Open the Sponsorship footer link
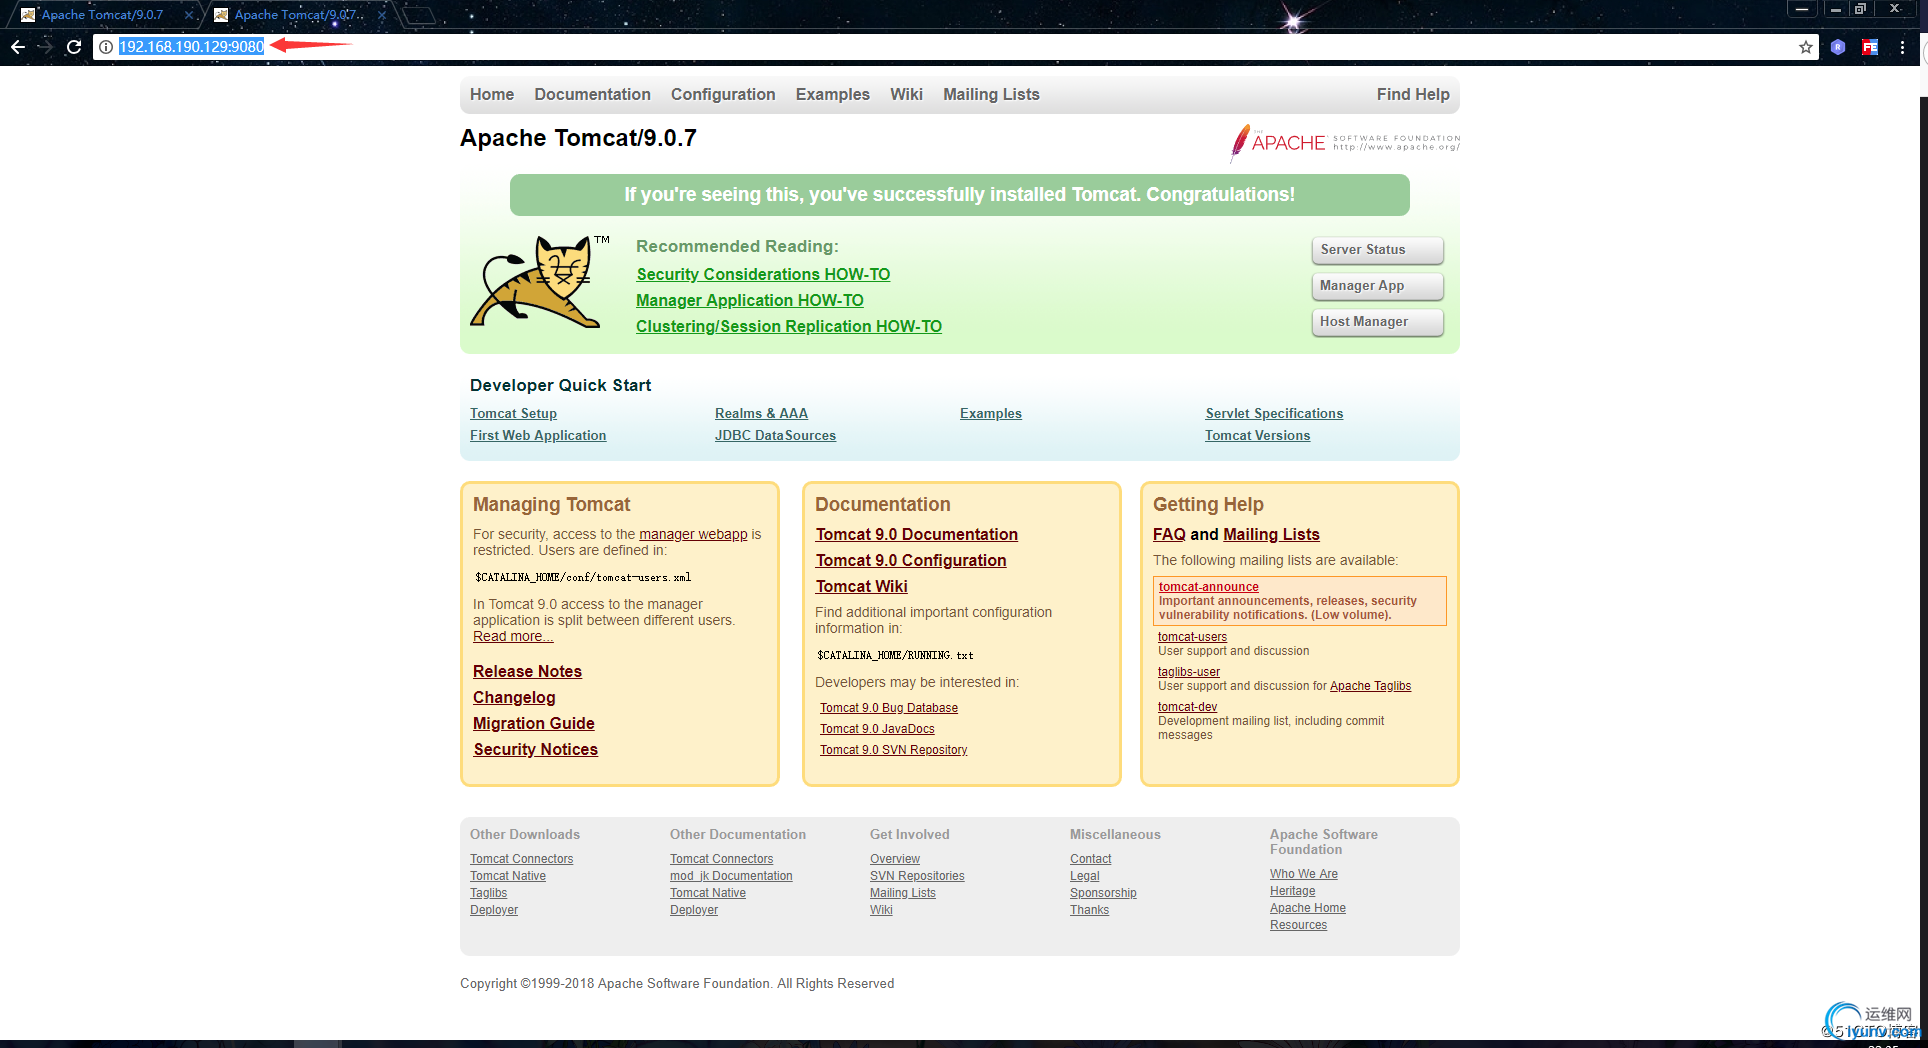Viewport: 1928px width, 1048px height. (1103, 893)
